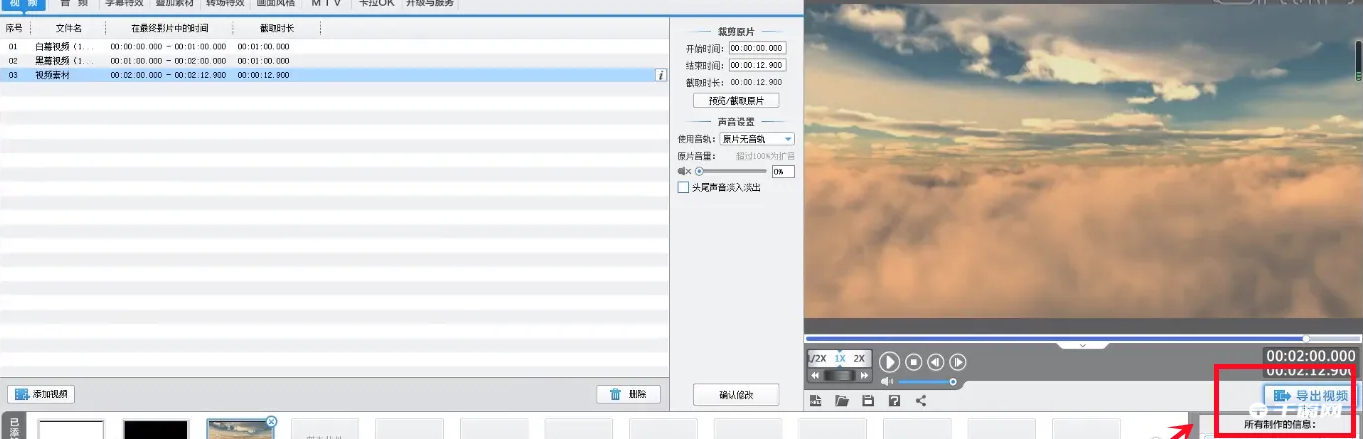This screenshot has height=439, width=1363.
Task: Adjust the preview player volume slider
Action: (x=926, y=382)
